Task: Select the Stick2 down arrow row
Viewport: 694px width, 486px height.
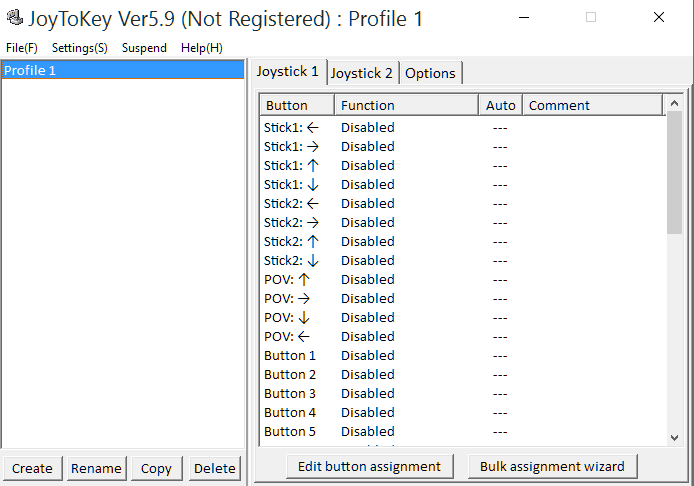Action: (x=463, y=261)
